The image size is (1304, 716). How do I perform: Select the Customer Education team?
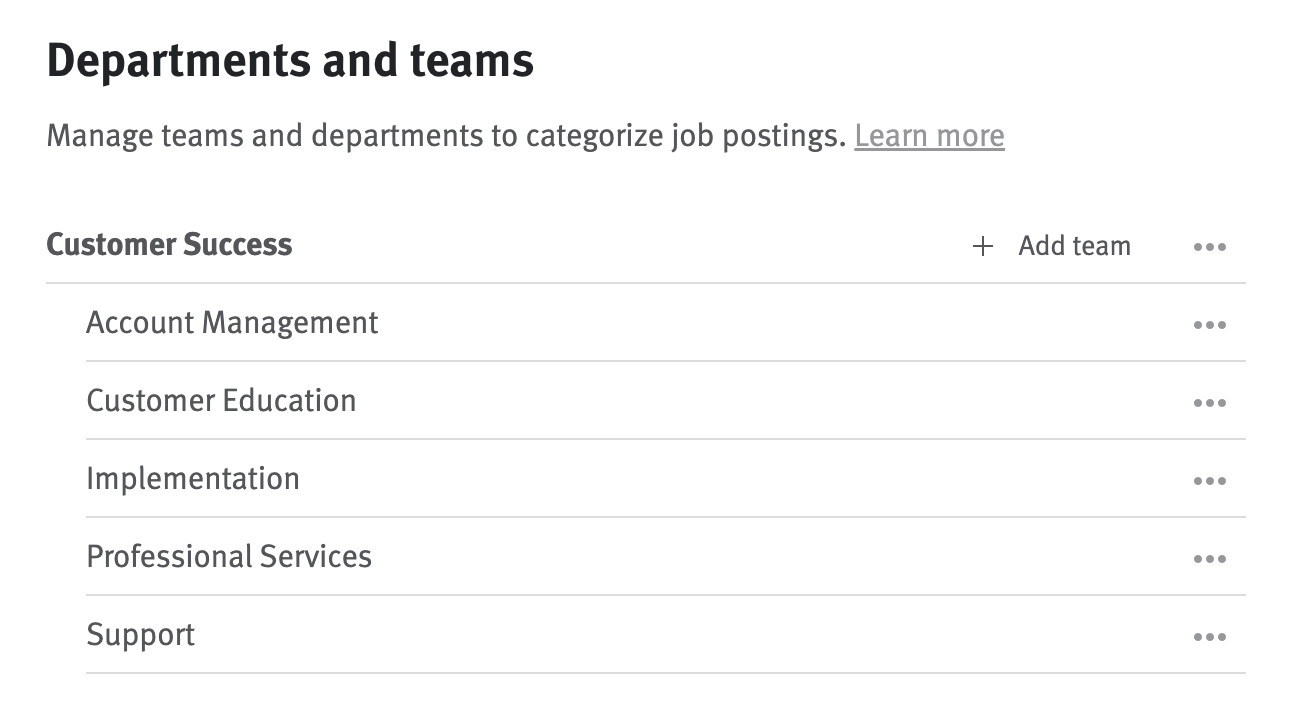pos(221,401)
